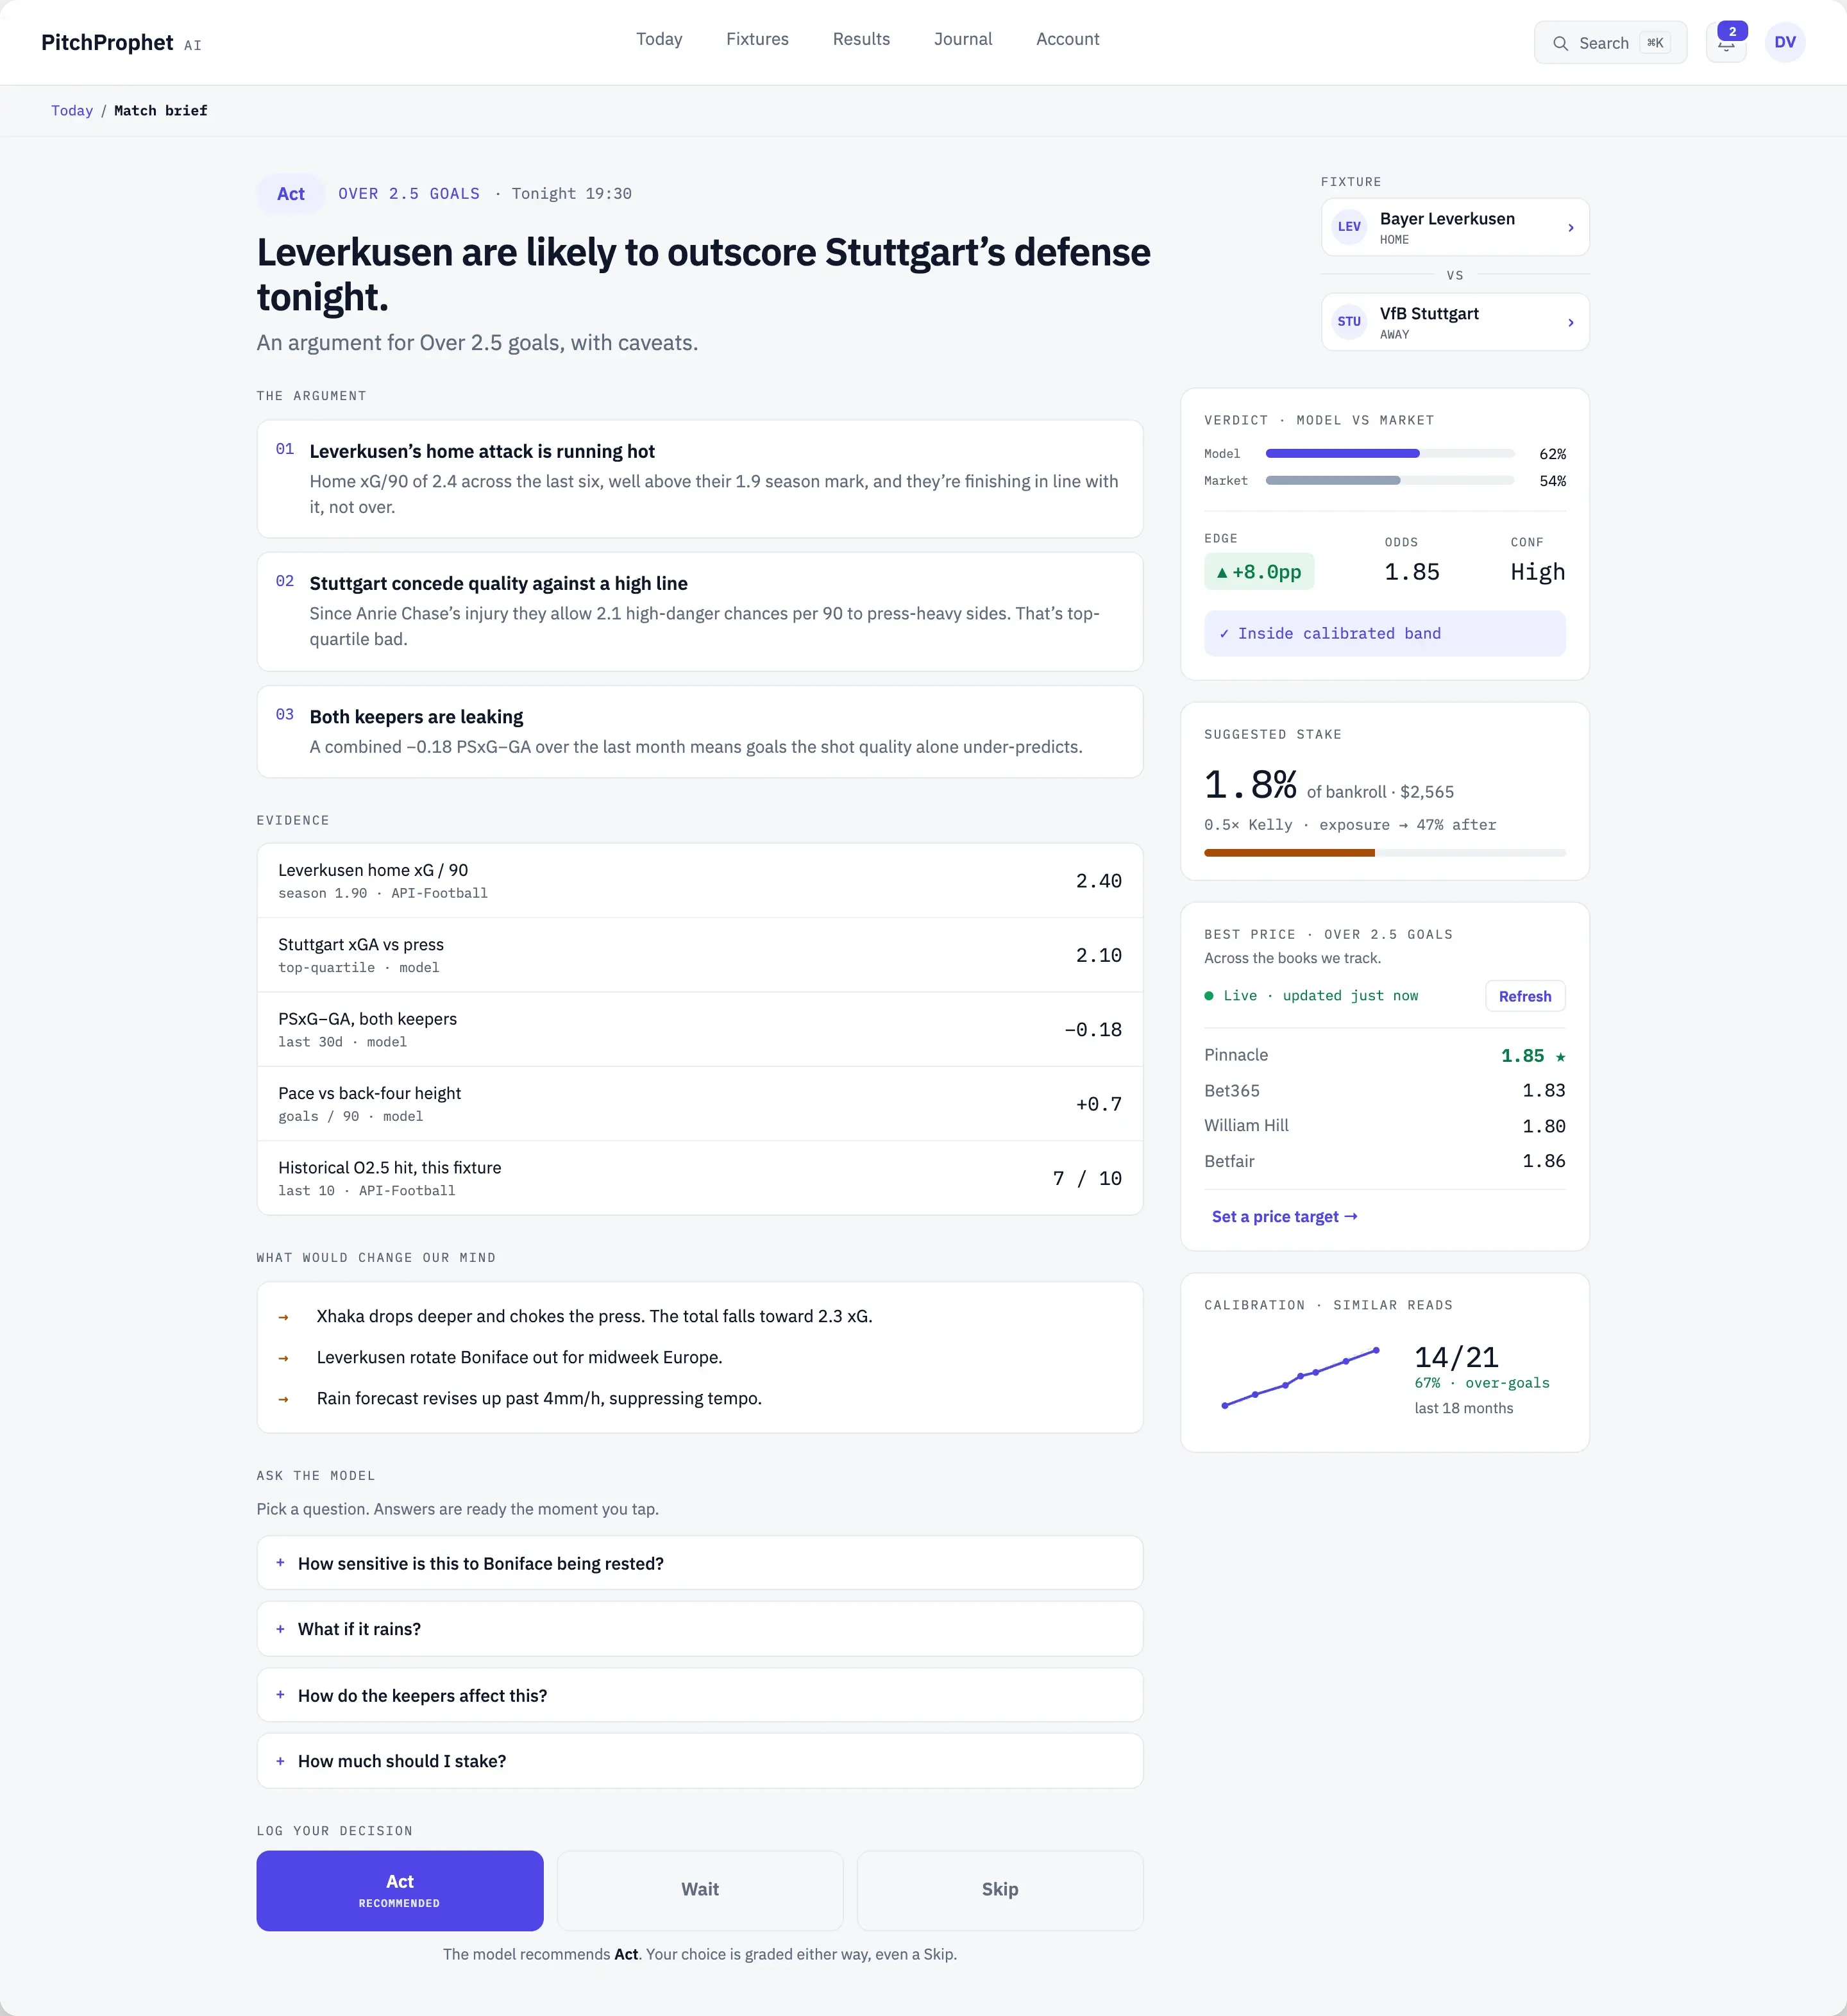The image size is (1847, 2016).
Task: Go to the Today nav tab
Action: (x=659, y=39)
